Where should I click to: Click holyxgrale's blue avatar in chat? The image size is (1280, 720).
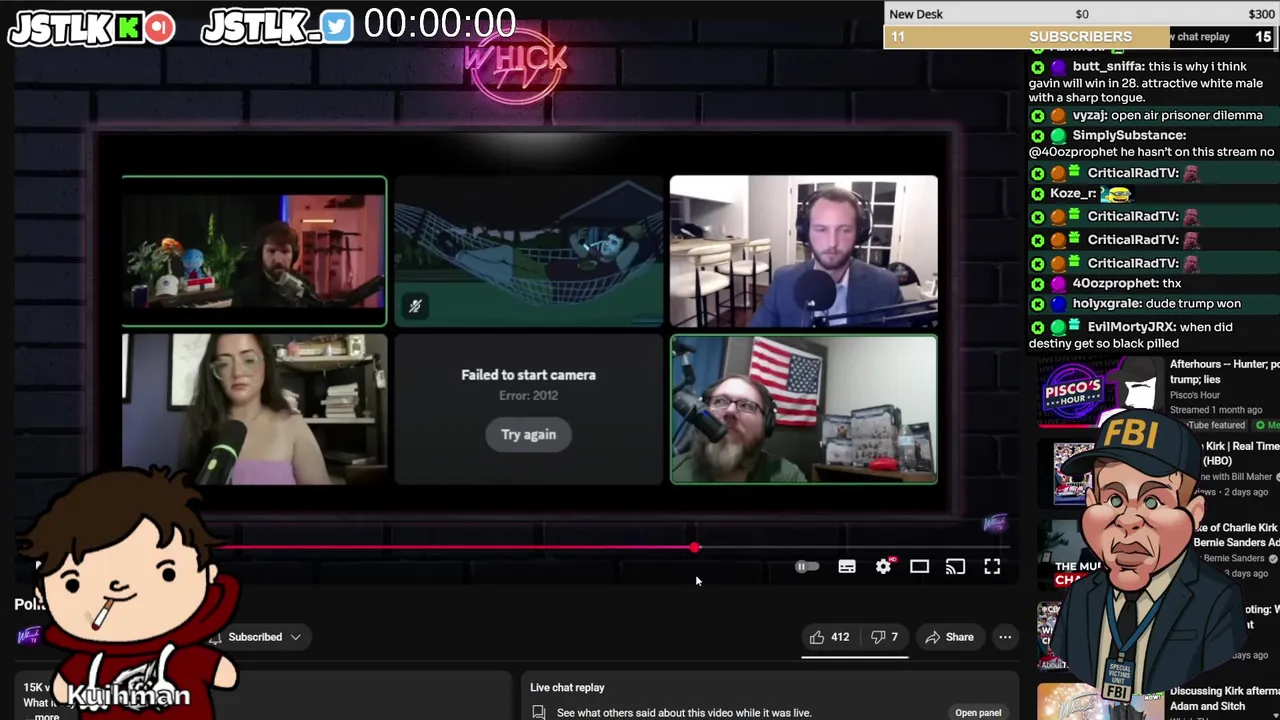coord(1058,304)
